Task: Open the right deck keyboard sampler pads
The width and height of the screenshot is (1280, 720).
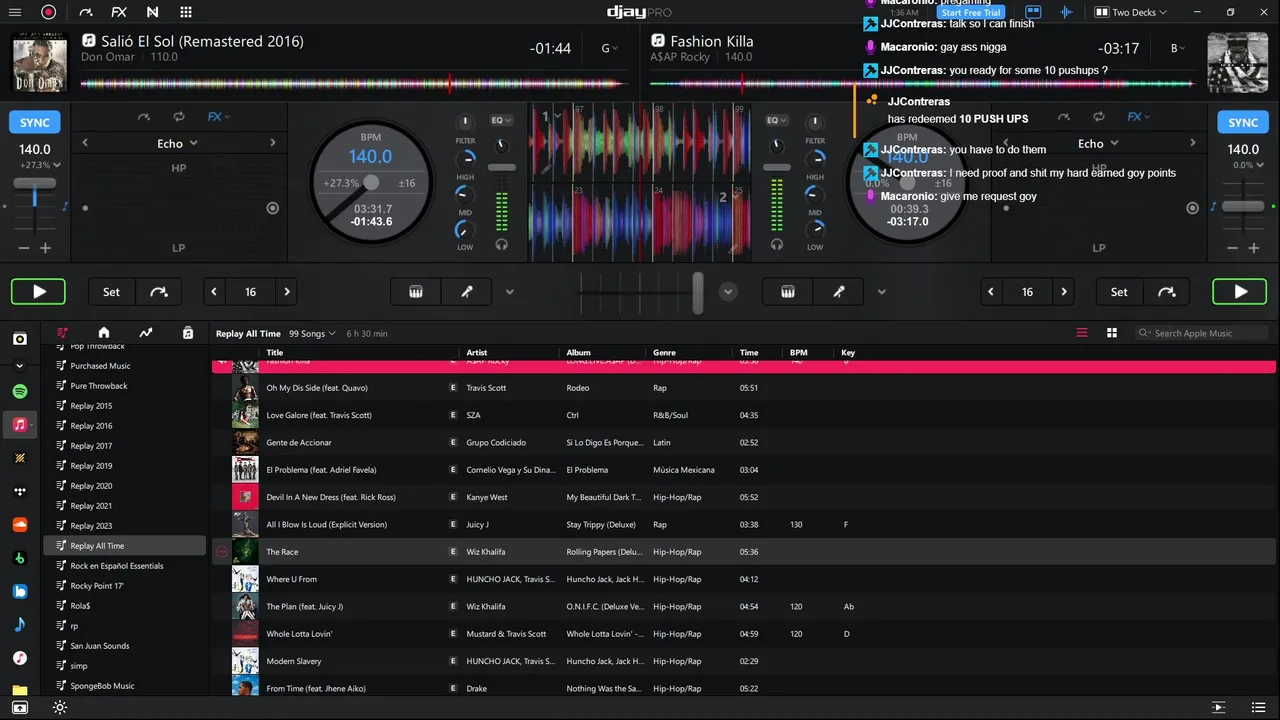Action: [x=788, y=292]
